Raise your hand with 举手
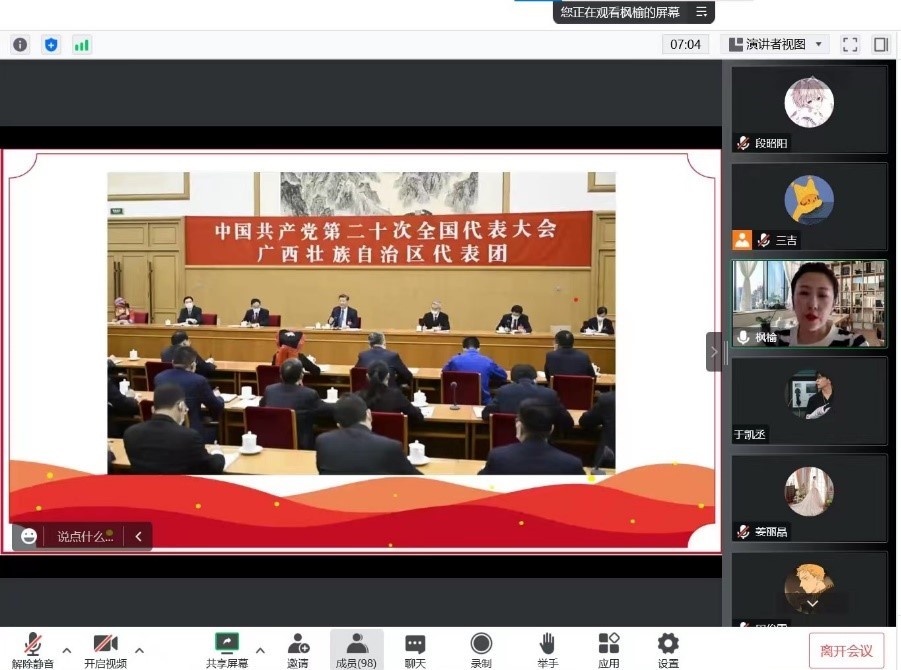Viewport: 901px width, 670px height. coord(547,650)
